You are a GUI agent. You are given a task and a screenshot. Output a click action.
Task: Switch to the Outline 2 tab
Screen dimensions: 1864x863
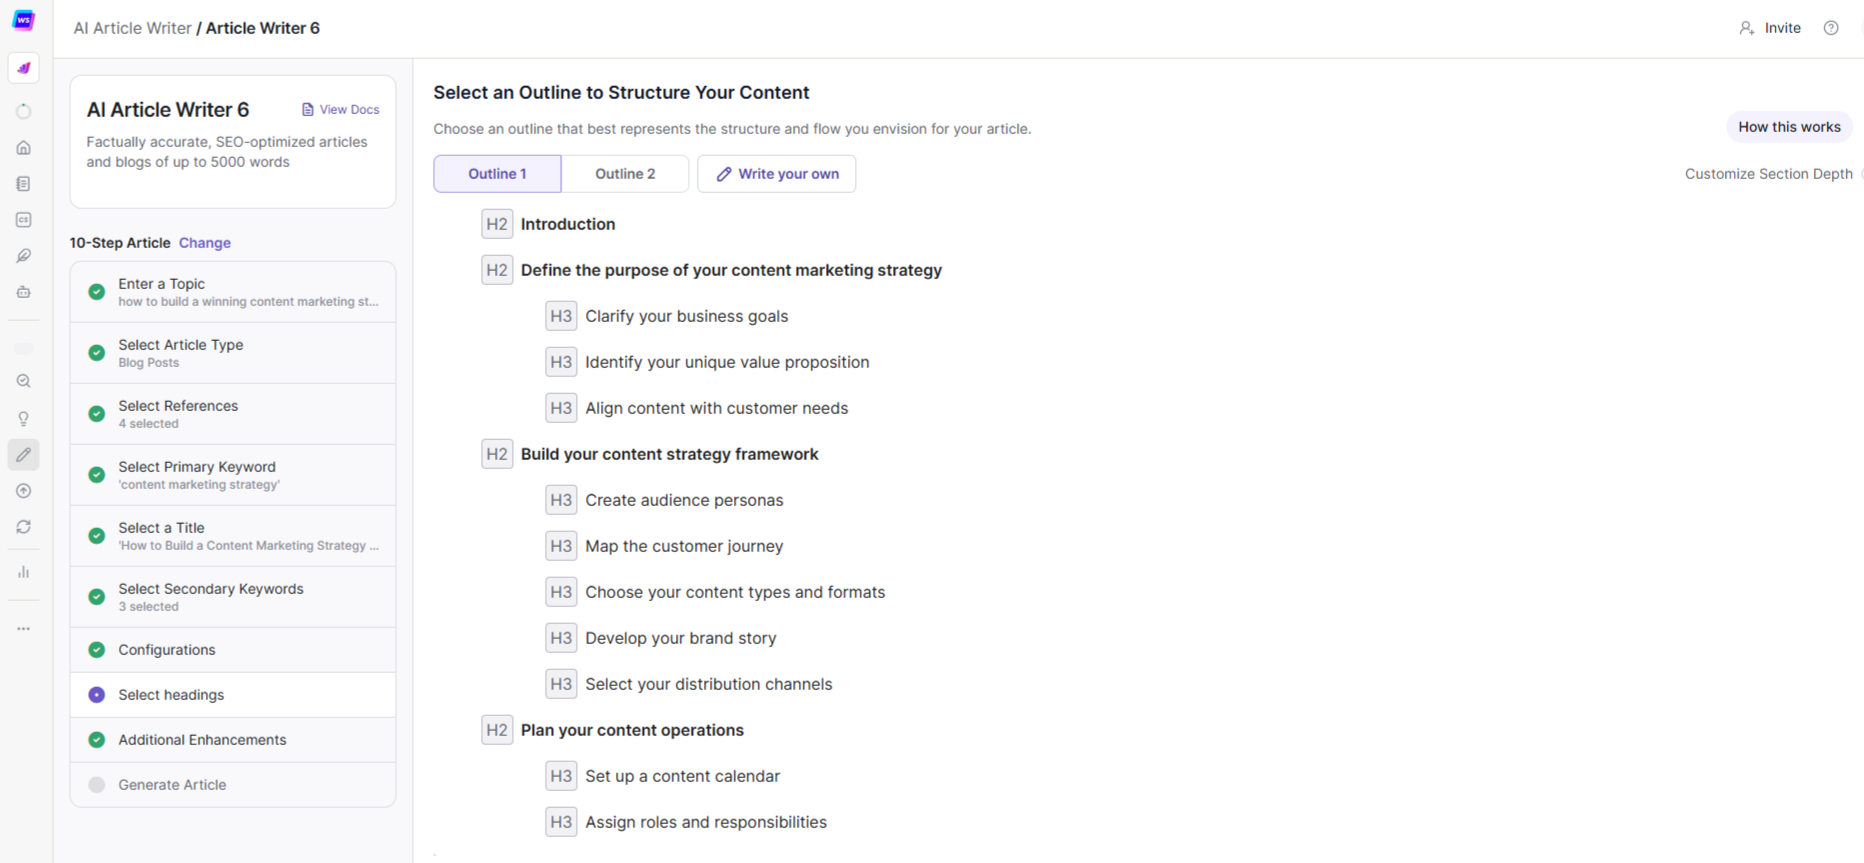point(625,174)
